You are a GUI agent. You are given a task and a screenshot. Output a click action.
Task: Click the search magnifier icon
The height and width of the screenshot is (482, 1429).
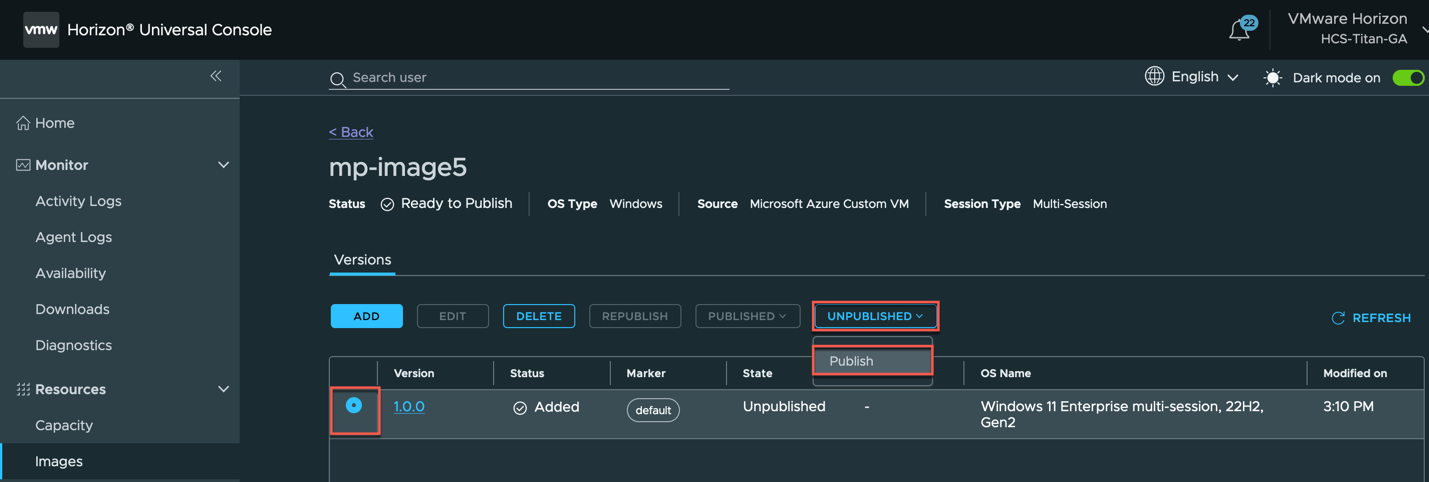tap(338, 79)
